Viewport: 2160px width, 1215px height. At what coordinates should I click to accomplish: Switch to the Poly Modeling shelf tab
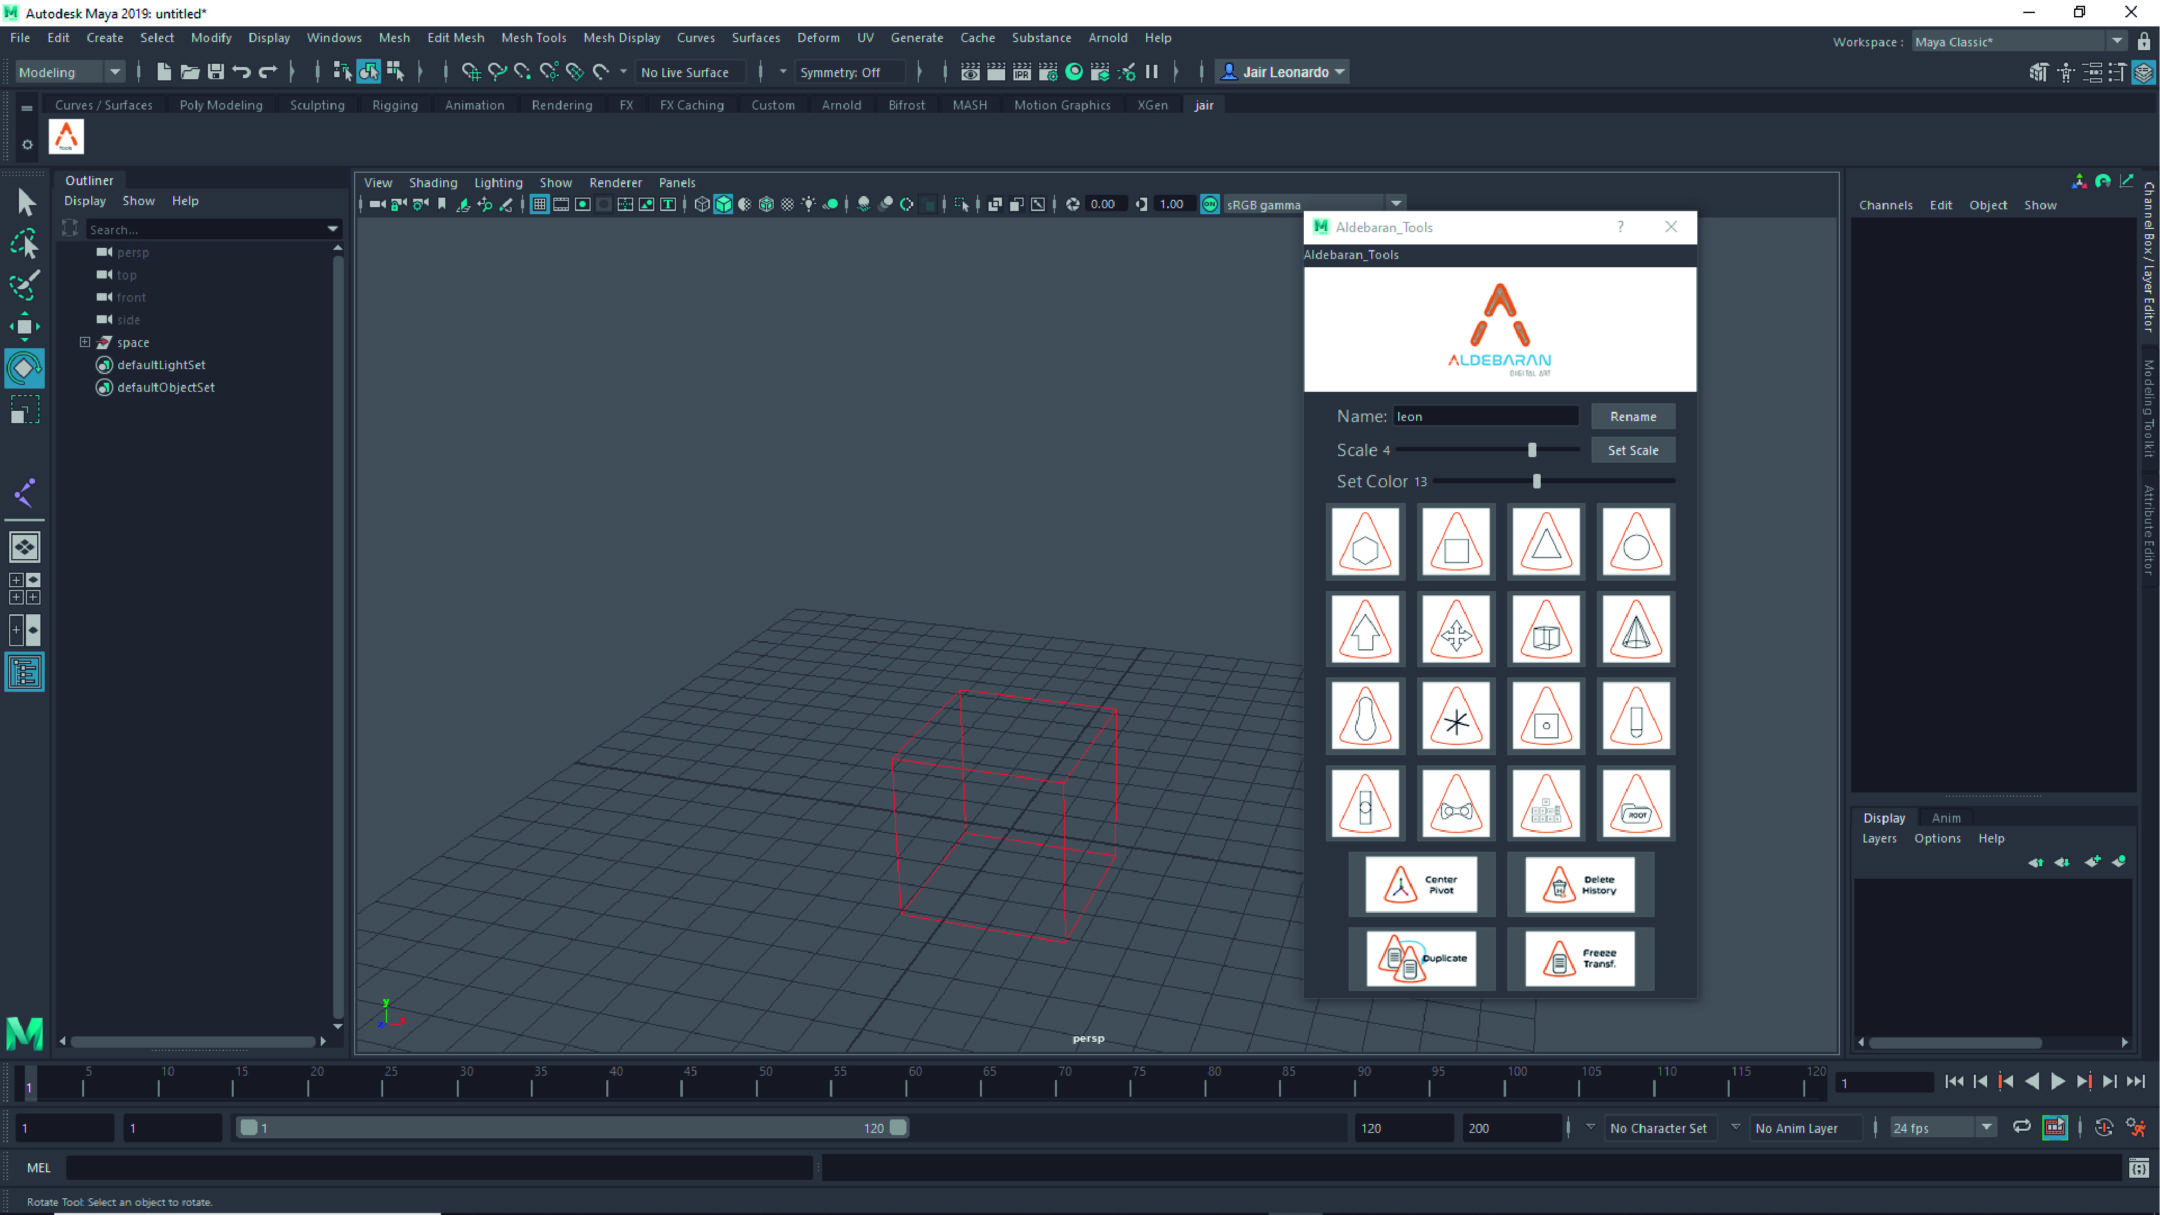(221, 105)
